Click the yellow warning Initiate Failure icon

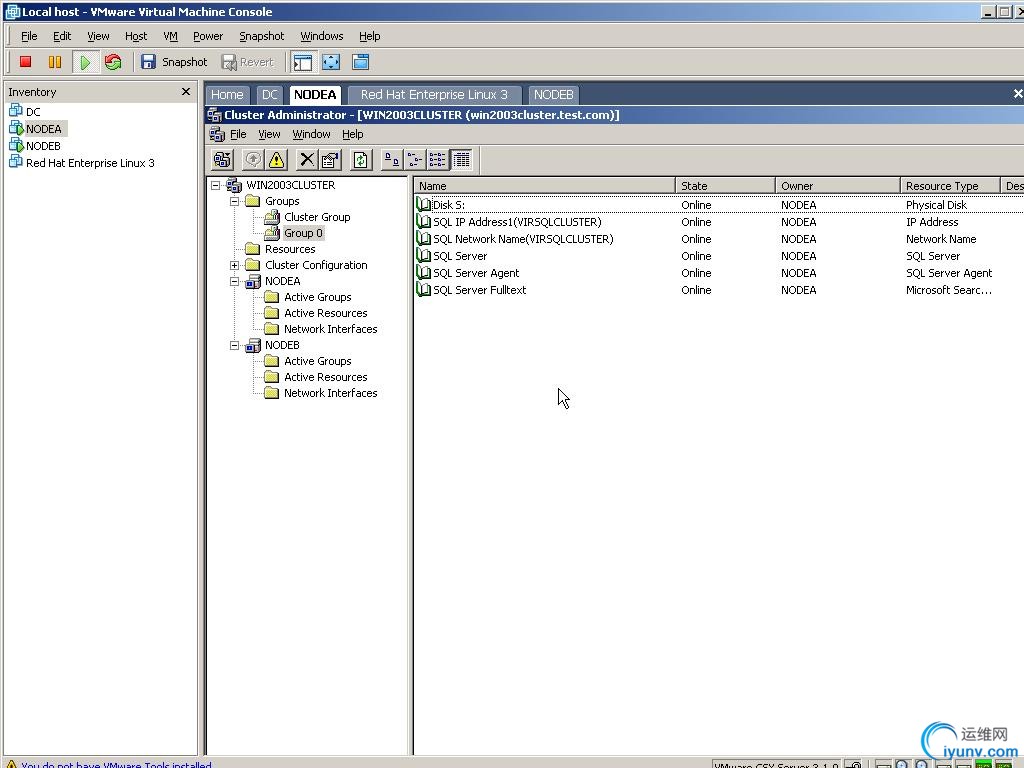(x=276, y=159)
